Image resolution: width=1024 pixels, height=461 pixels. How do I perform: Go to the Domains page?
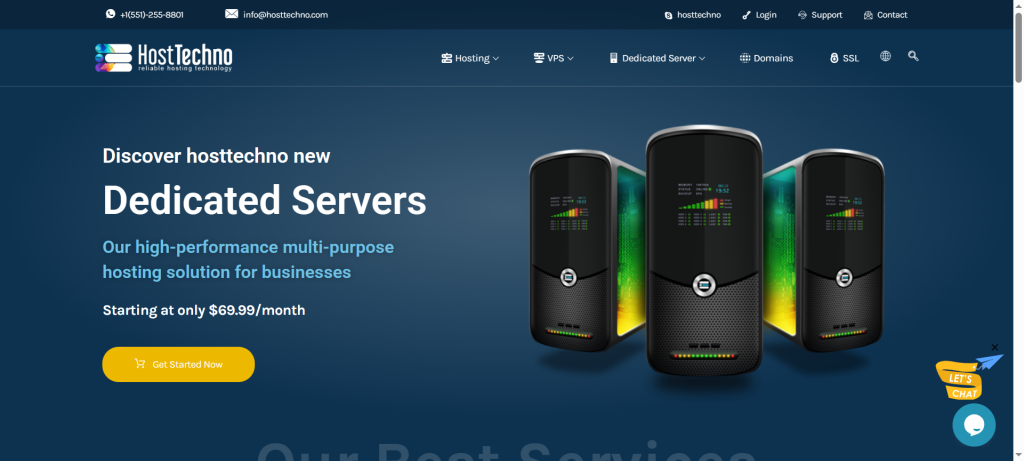767,58
